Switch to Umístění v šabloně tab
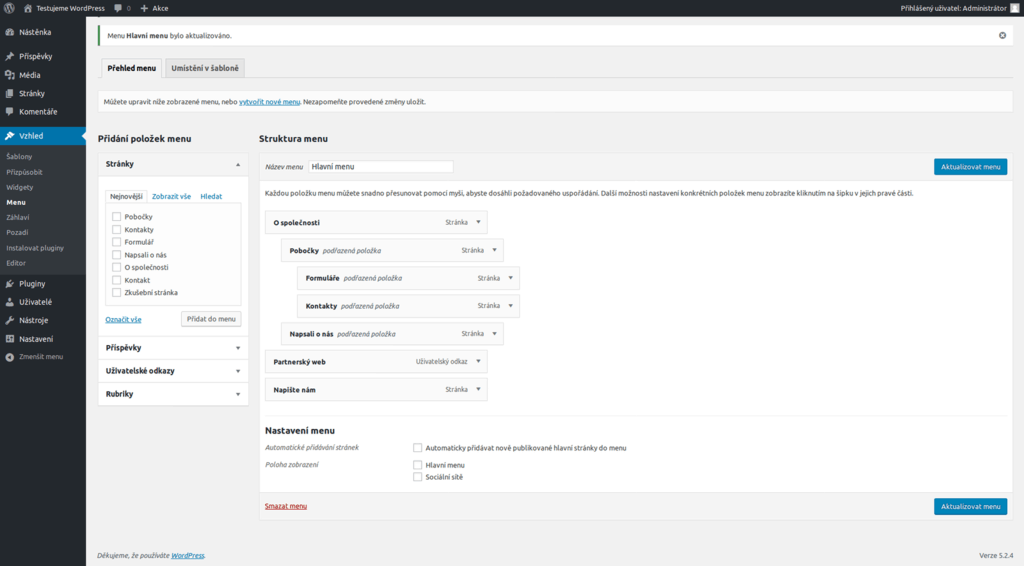Screen dimensions: 1024x566 pyautogui.click(x=204, y=68)
